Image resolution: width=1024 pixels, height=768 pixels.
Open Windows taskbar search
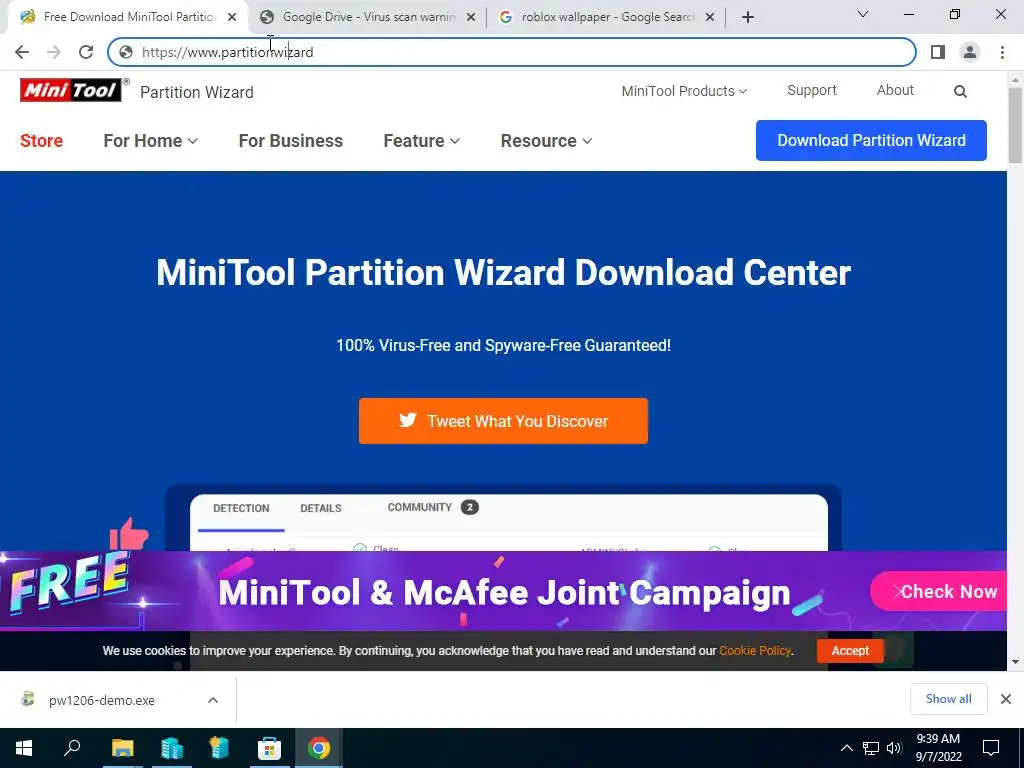(72, 748)
